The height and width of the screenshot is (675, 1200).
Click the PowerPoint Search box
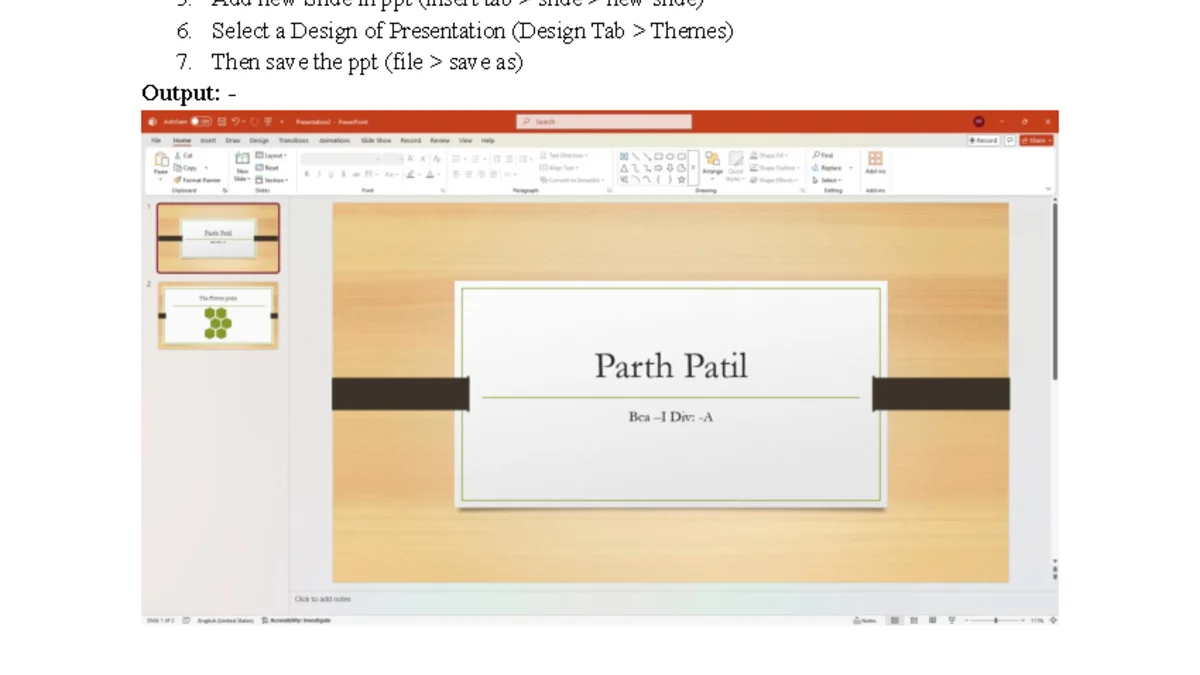[x=604, y=122]
